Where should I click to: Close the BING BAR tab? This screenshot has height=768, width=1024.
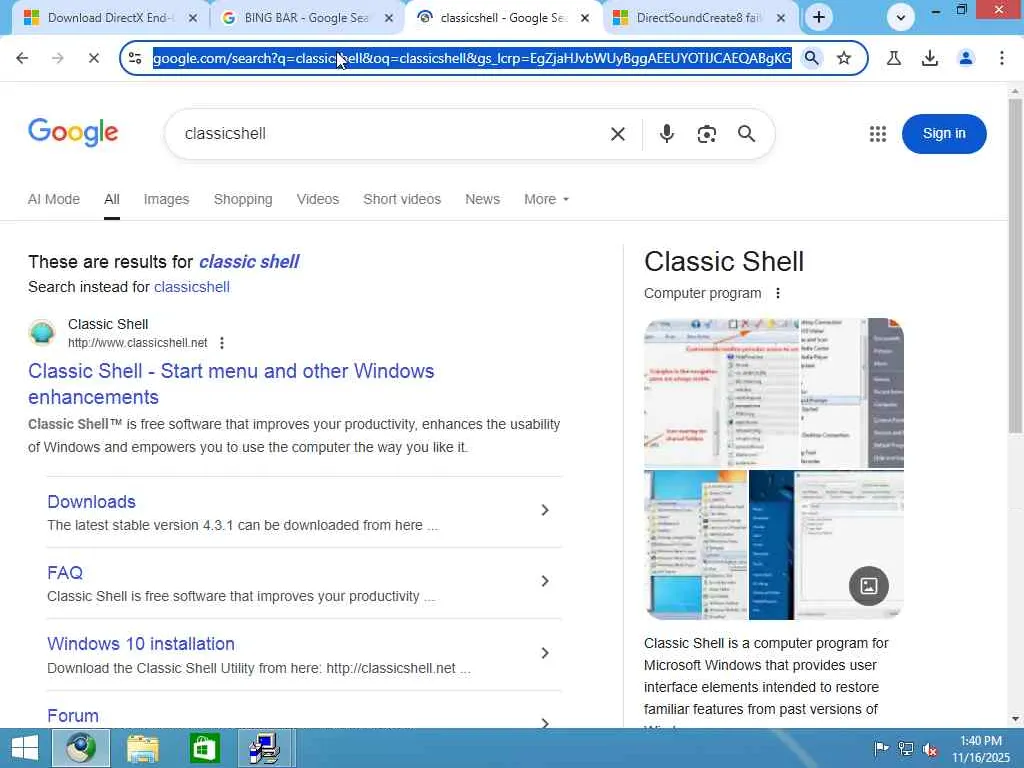click(389, 18)
